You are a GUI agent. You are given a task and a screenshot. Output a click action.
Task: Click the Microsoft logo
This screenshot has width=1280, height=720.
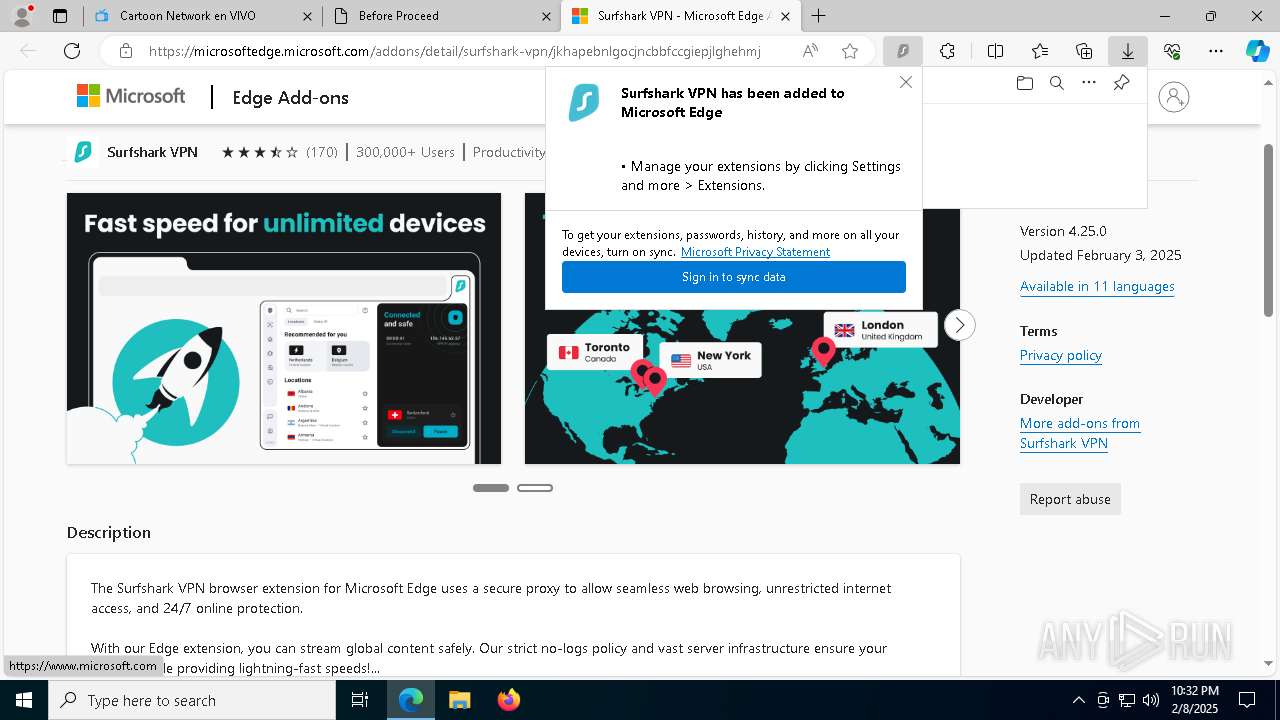point(131,96)
